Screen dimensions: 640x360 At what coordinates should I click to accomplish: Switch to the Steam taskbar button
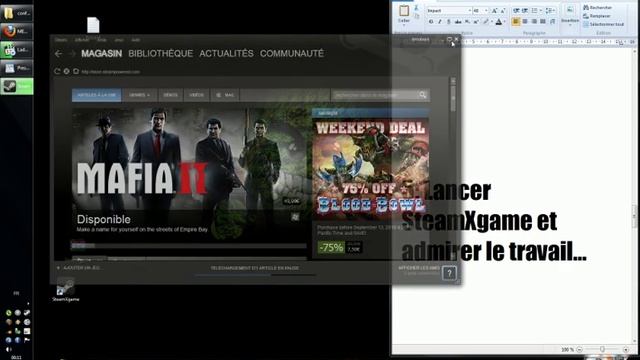tap(17, 86)
